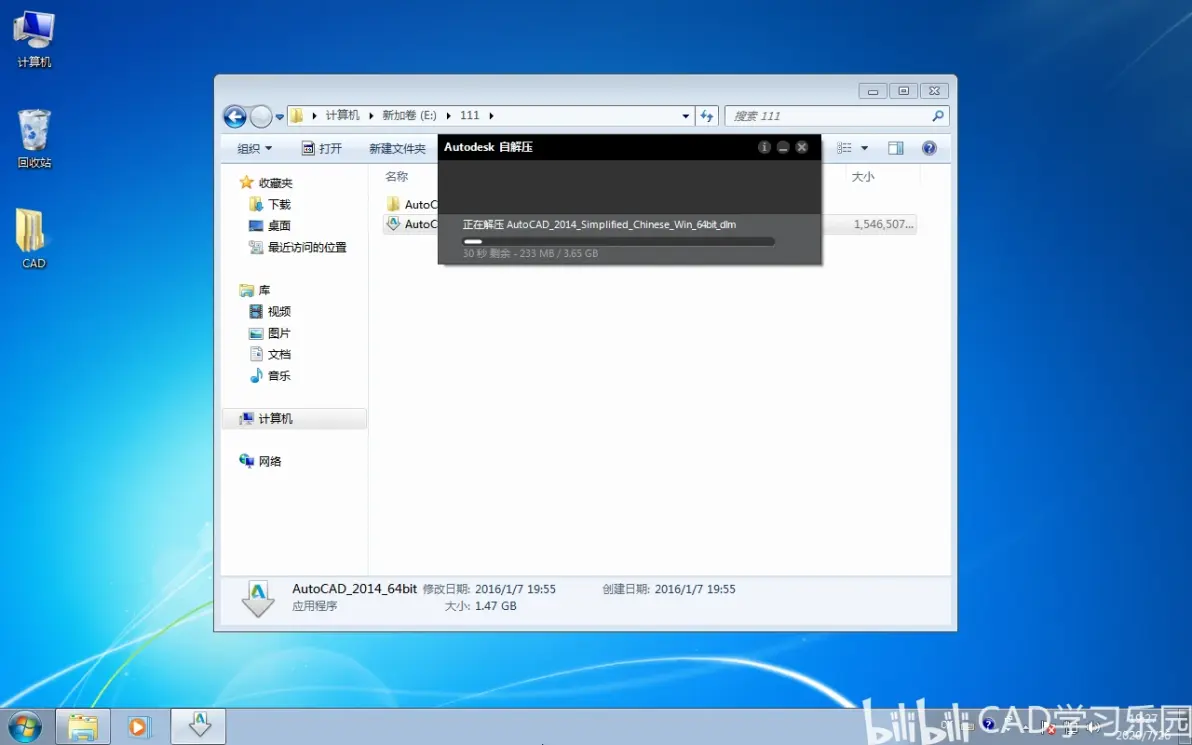This screenshot has height=745, width=1192.
Task: Toggle the preview pane button
Action: point(896,148)
